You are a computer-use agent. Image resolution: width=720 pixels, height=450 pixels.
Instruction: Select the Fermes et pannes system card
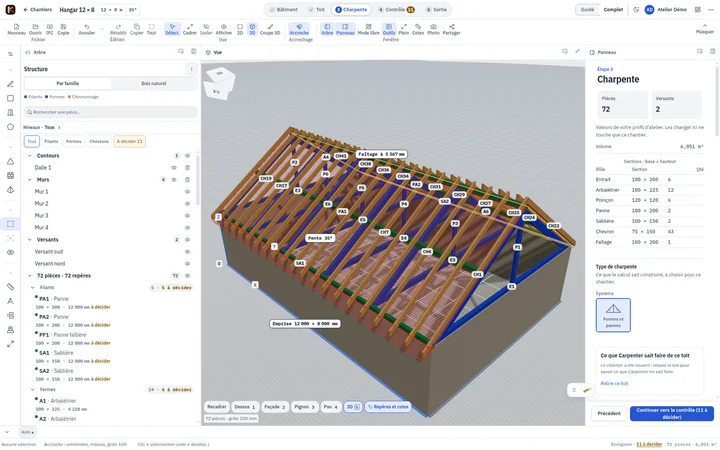pos(613,315)
